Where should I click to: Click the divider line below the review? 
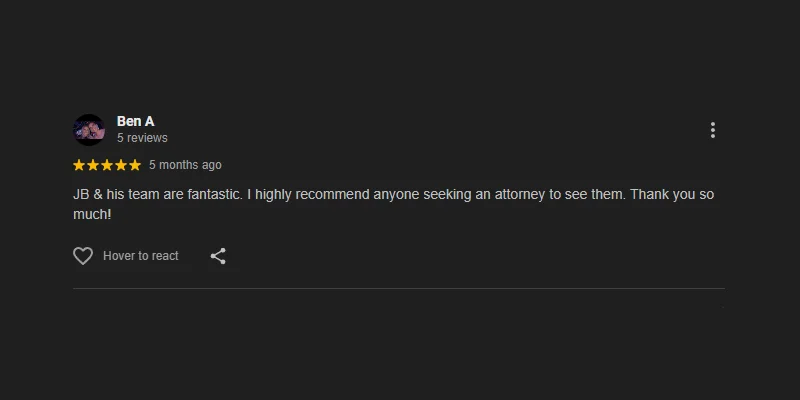(398, 288)
